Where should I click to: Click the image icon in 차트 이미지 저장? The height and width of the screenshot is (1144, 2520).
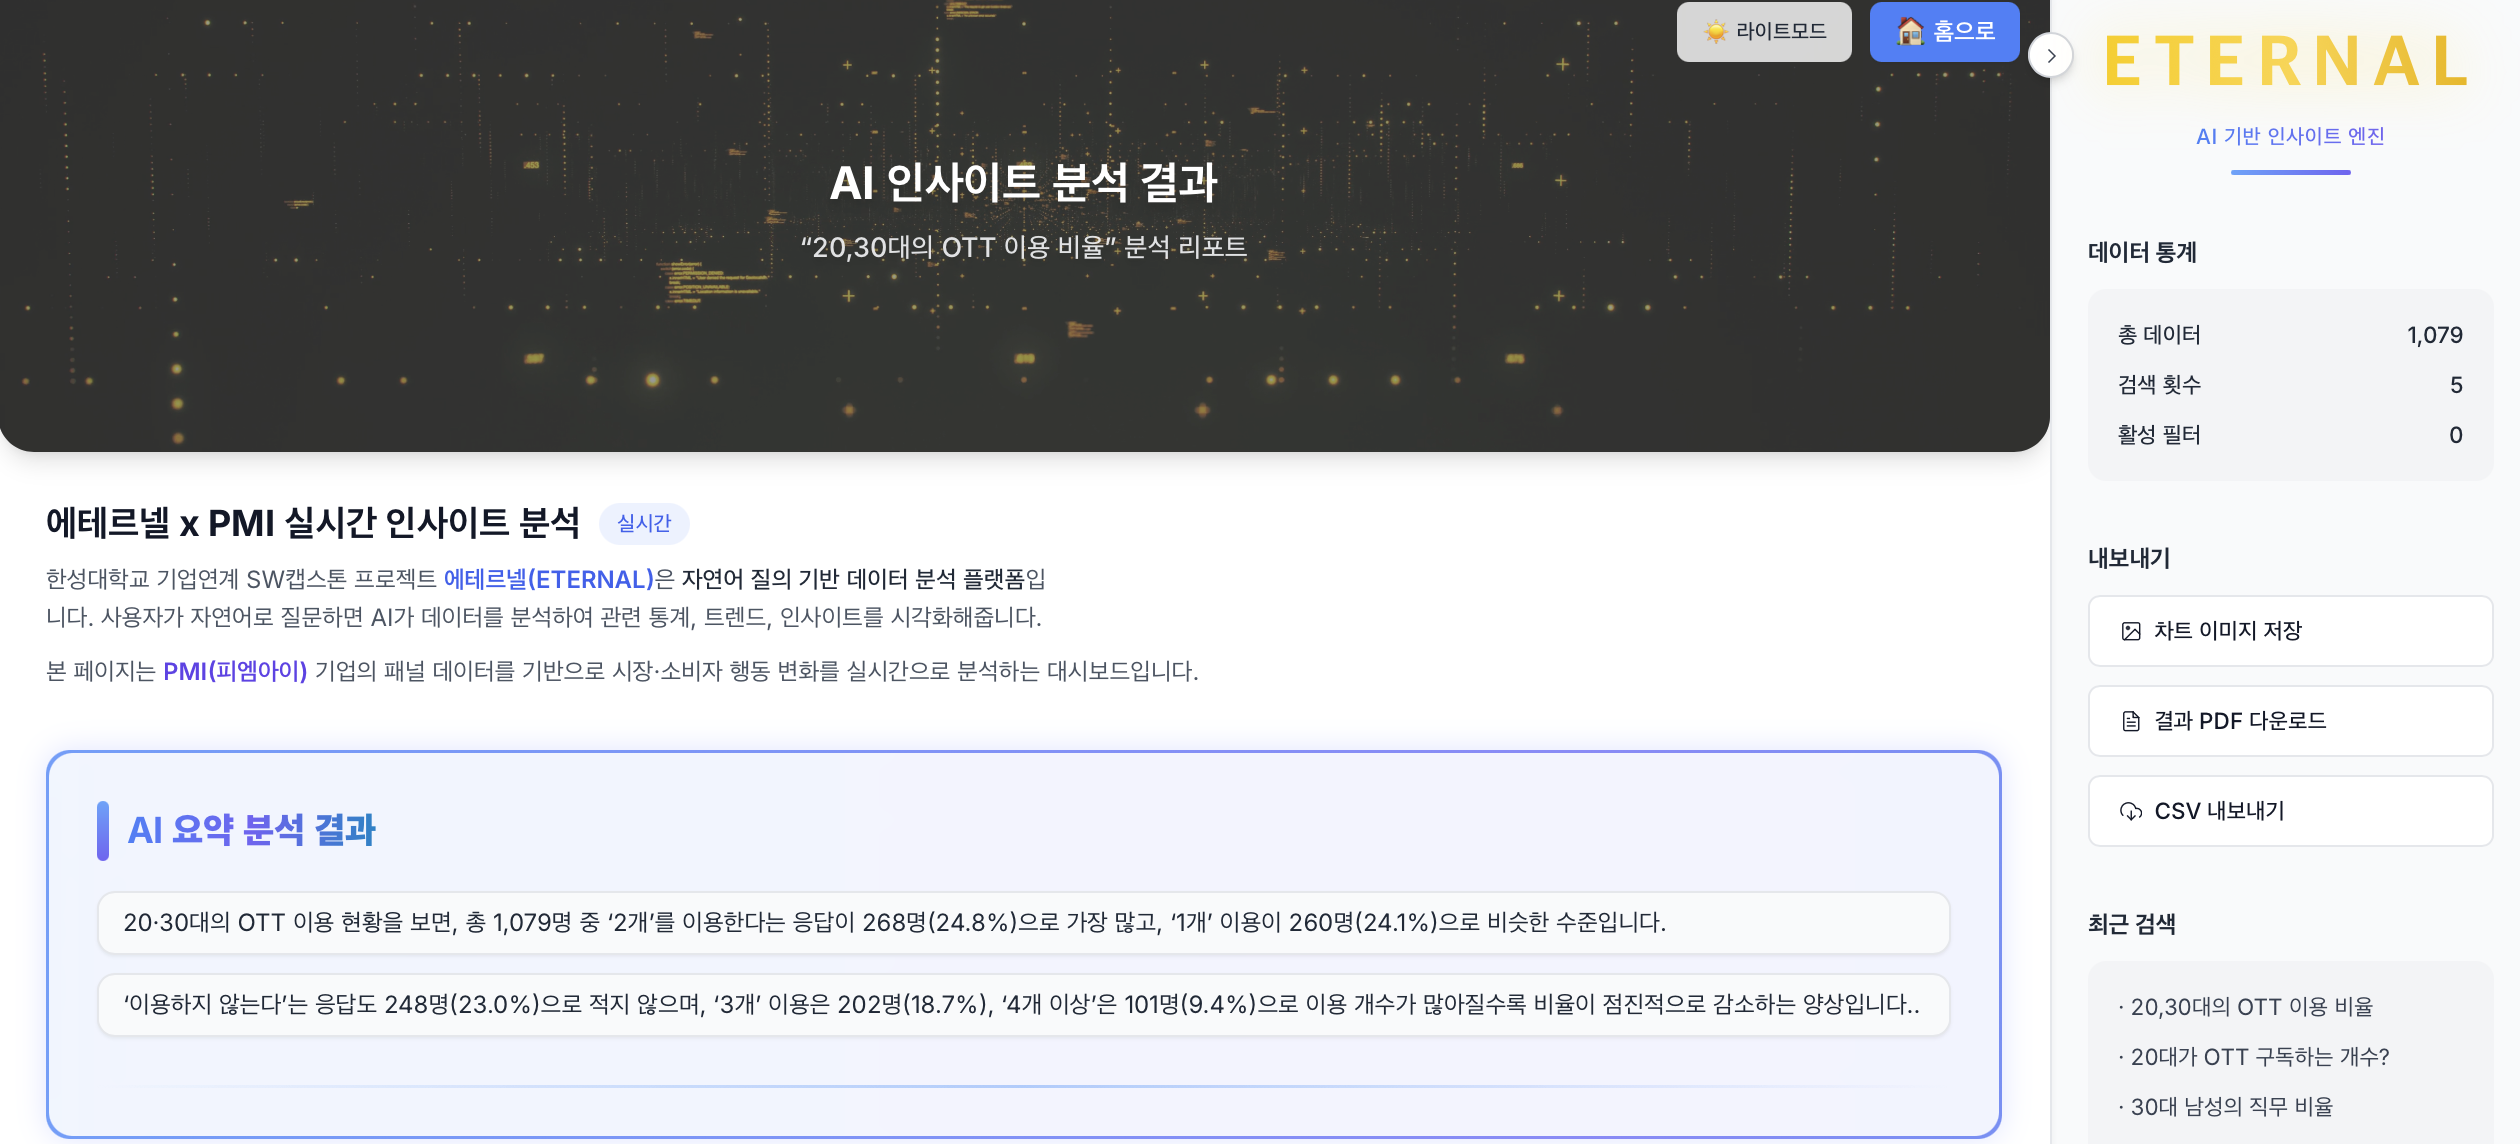[2131, 631]
